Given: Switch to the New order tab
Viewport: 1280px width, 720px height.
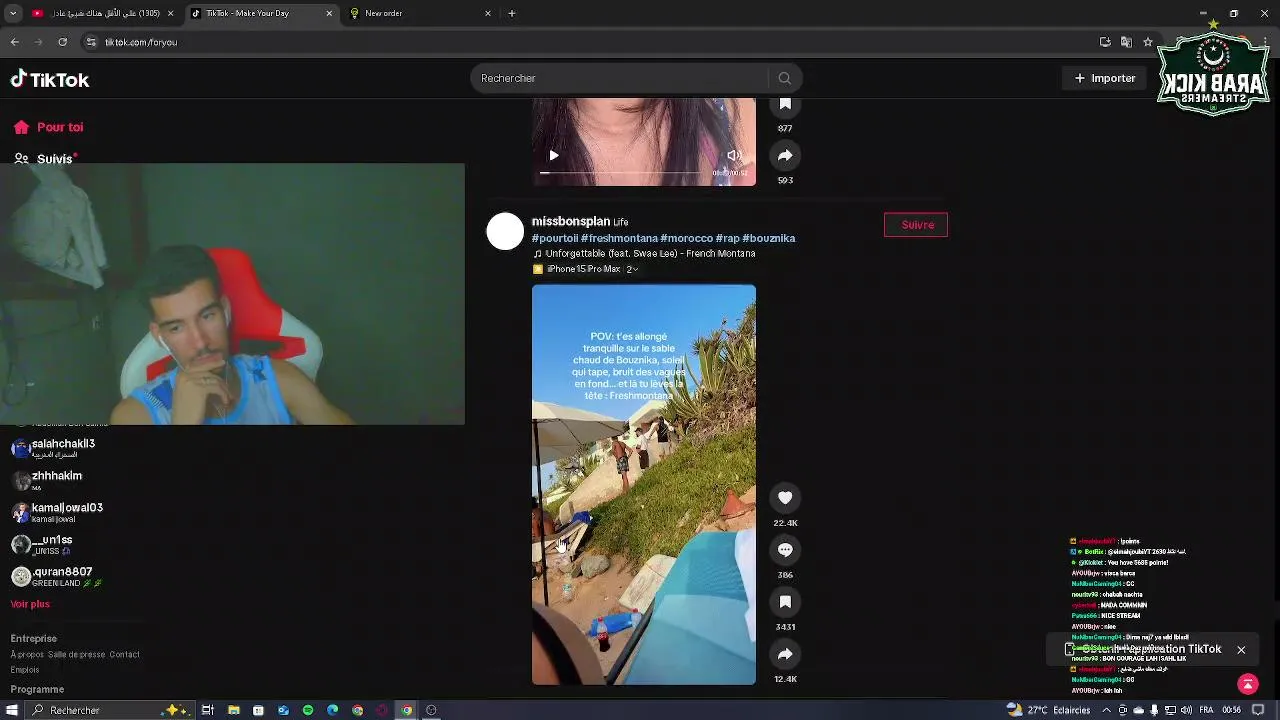Looking at the screenshot, I should [420, 13].
